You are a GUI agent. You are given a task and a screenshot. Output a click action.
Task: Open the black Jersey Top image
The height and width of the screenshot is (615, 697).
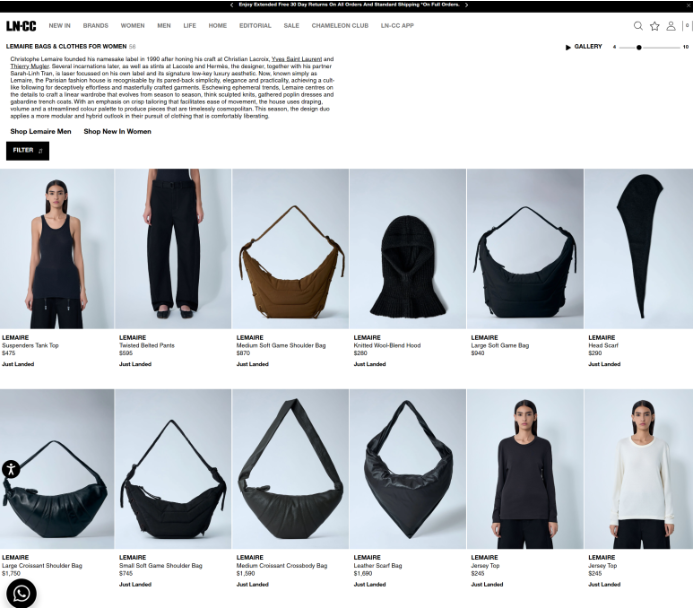tap(525, 469)
